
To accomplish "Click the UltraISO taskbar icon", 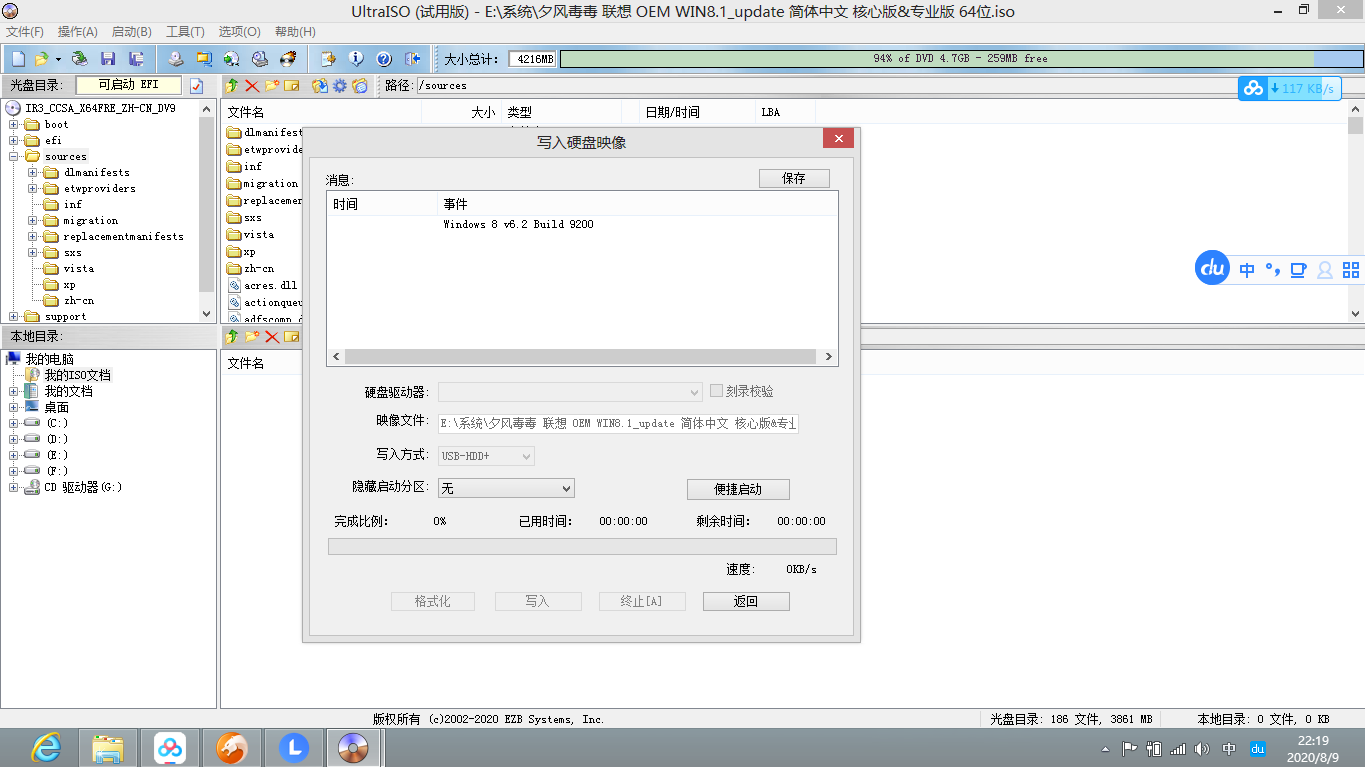I will click(x=355, y=747).
